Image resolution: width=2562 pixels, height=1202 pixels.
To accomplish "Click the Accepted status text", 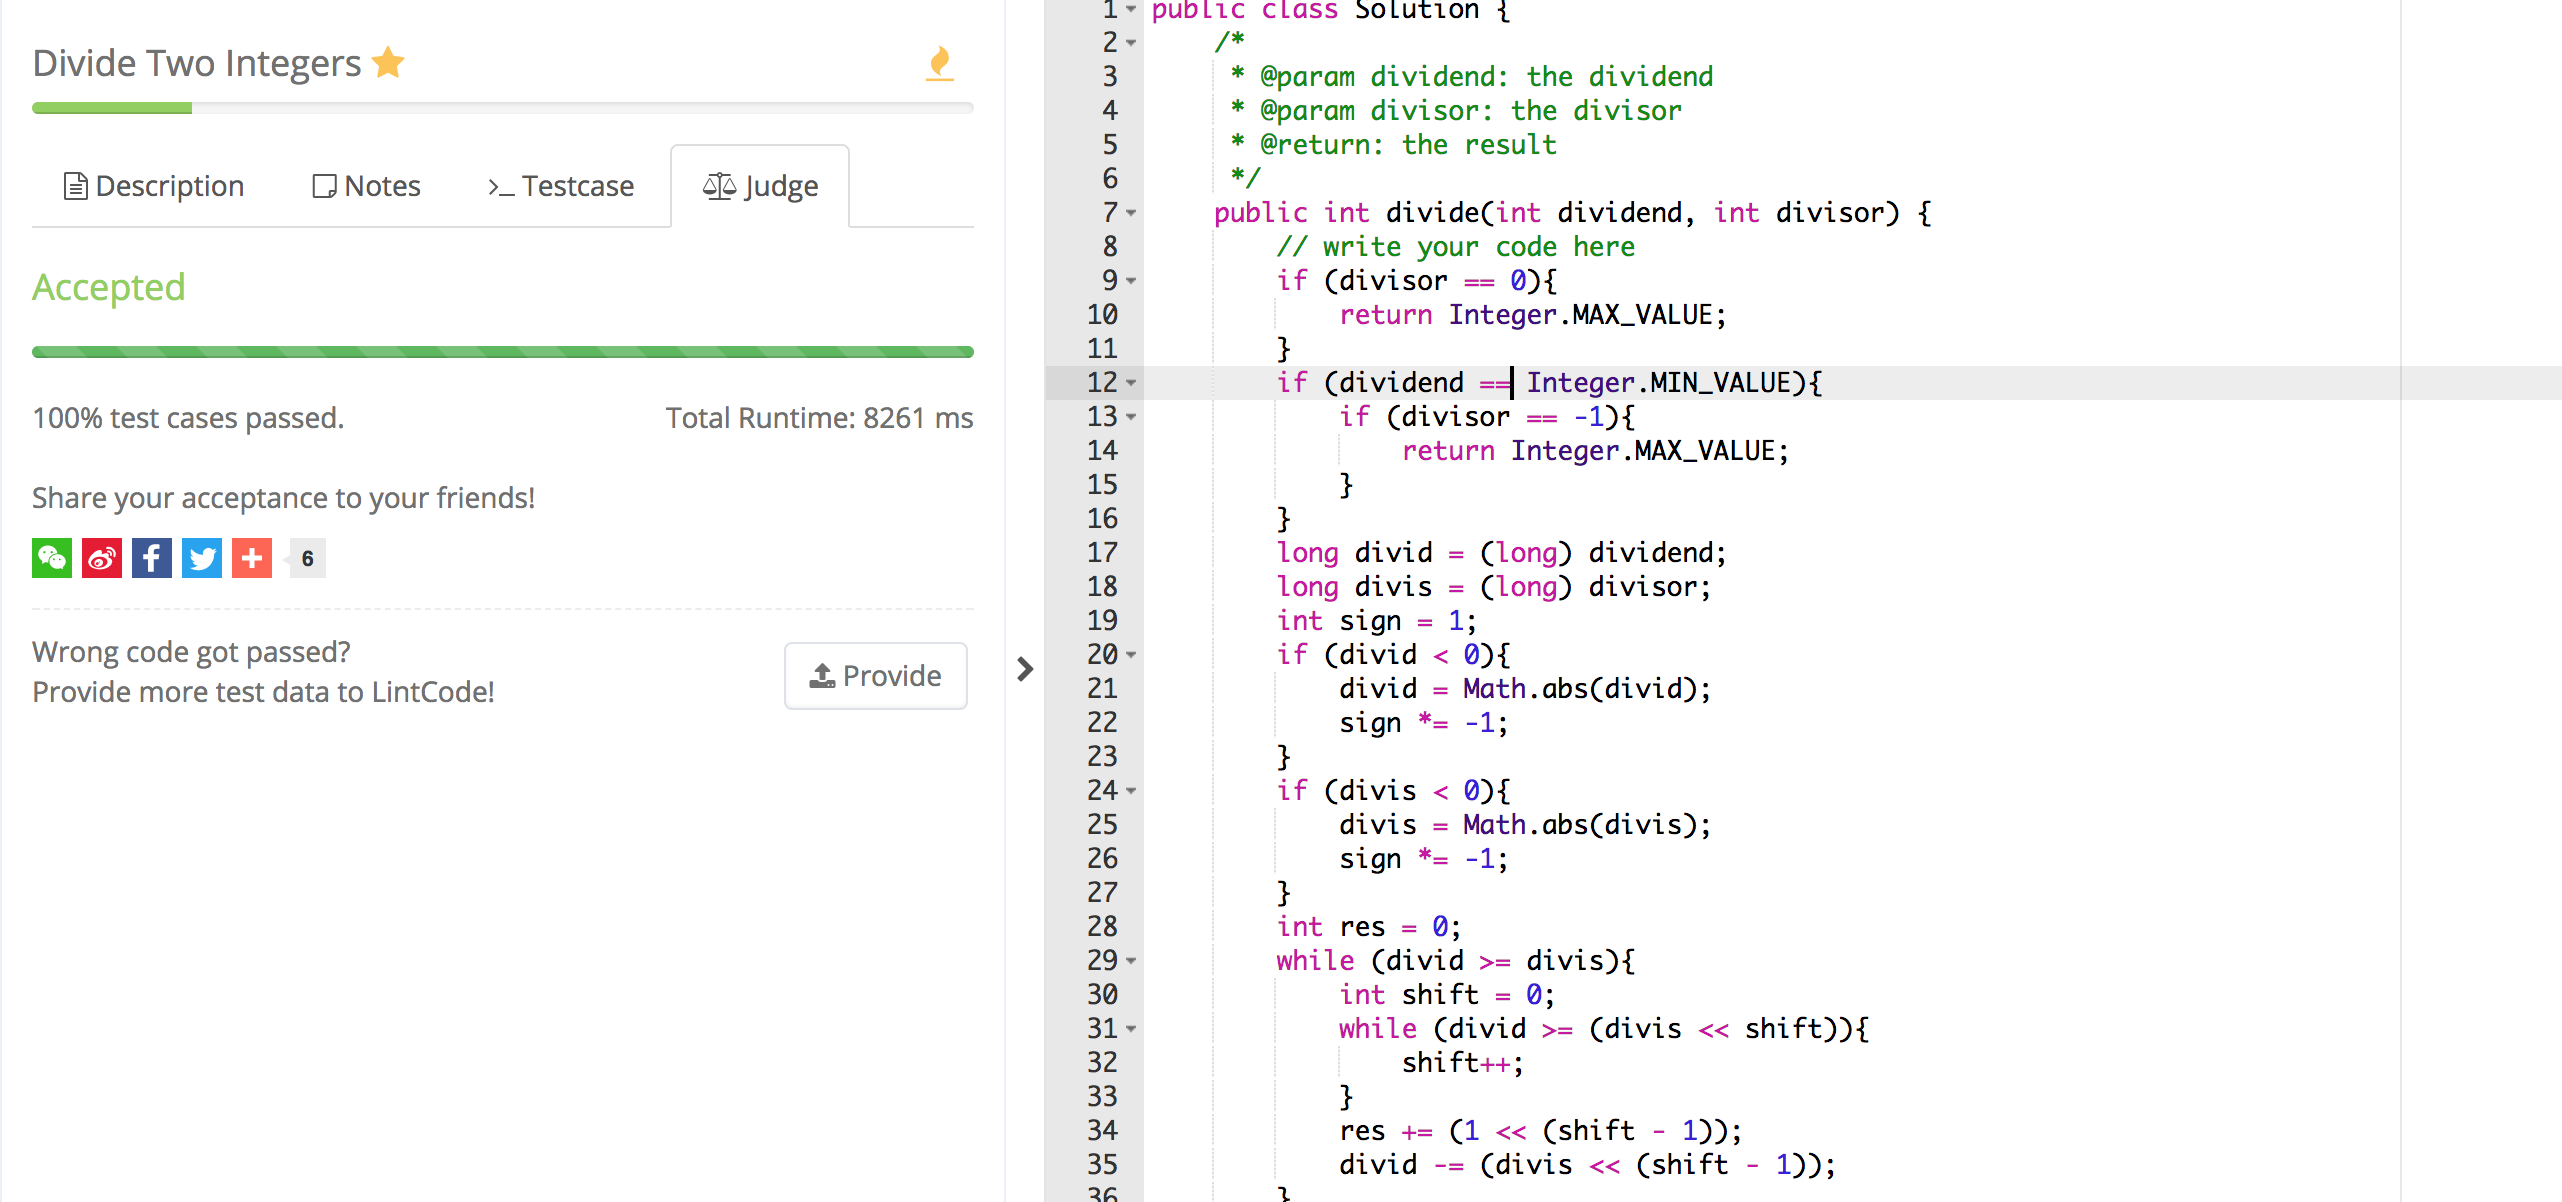I will [x=108, y=288].
